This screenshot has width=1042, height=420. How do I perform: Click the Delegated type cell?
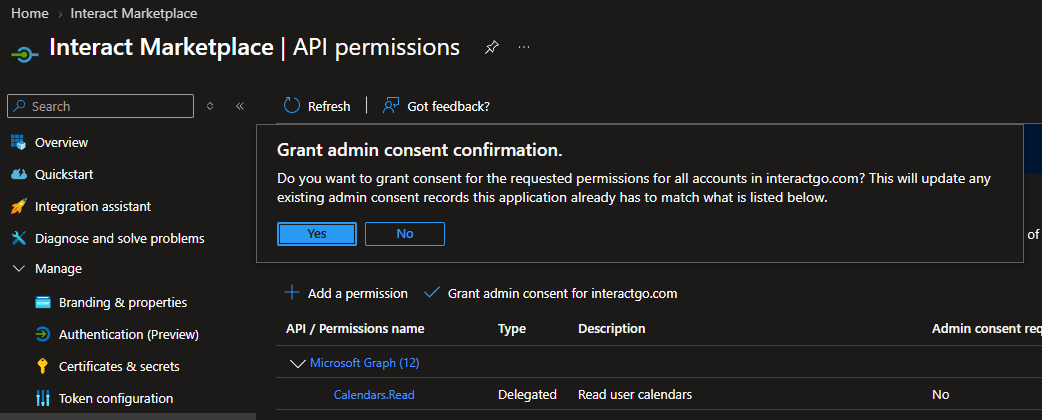[527, 395]
